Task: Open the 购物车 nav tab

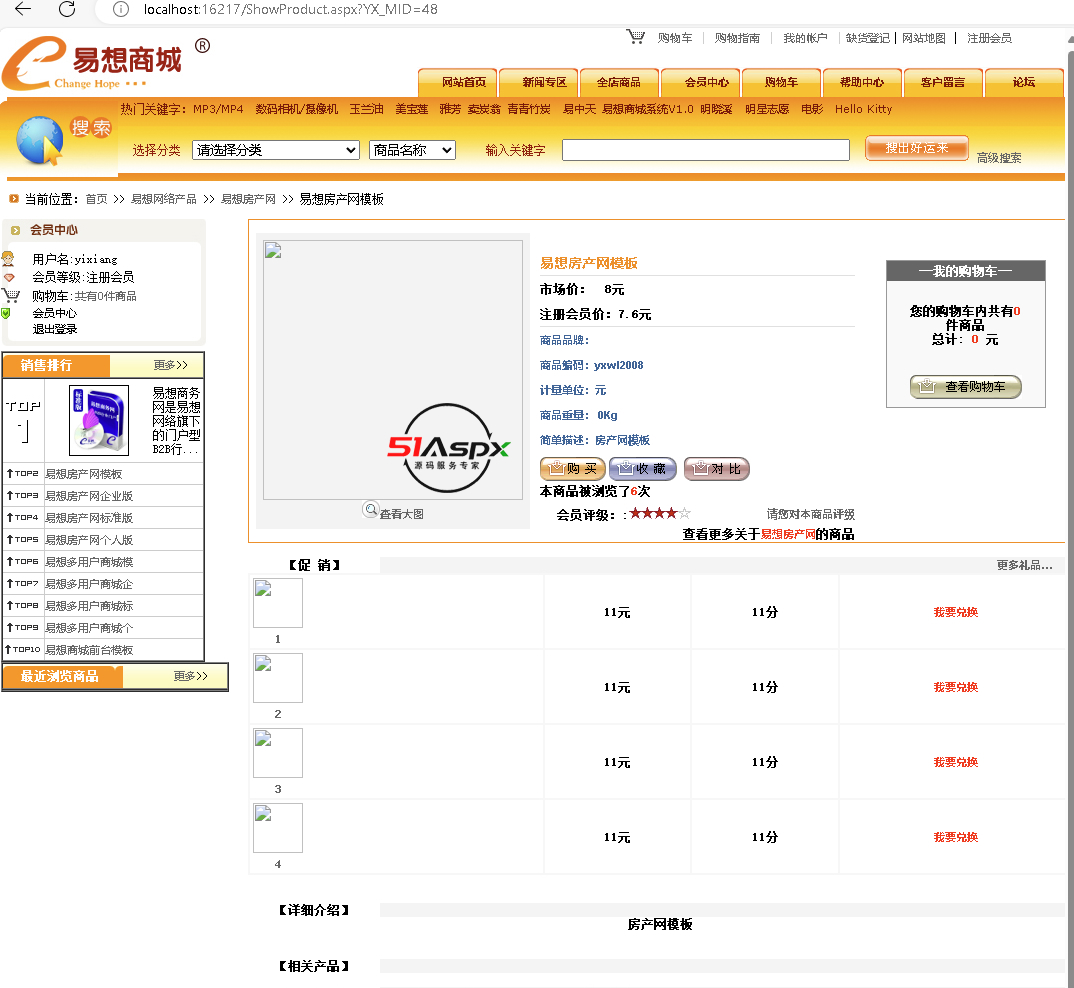Action: 781,83
